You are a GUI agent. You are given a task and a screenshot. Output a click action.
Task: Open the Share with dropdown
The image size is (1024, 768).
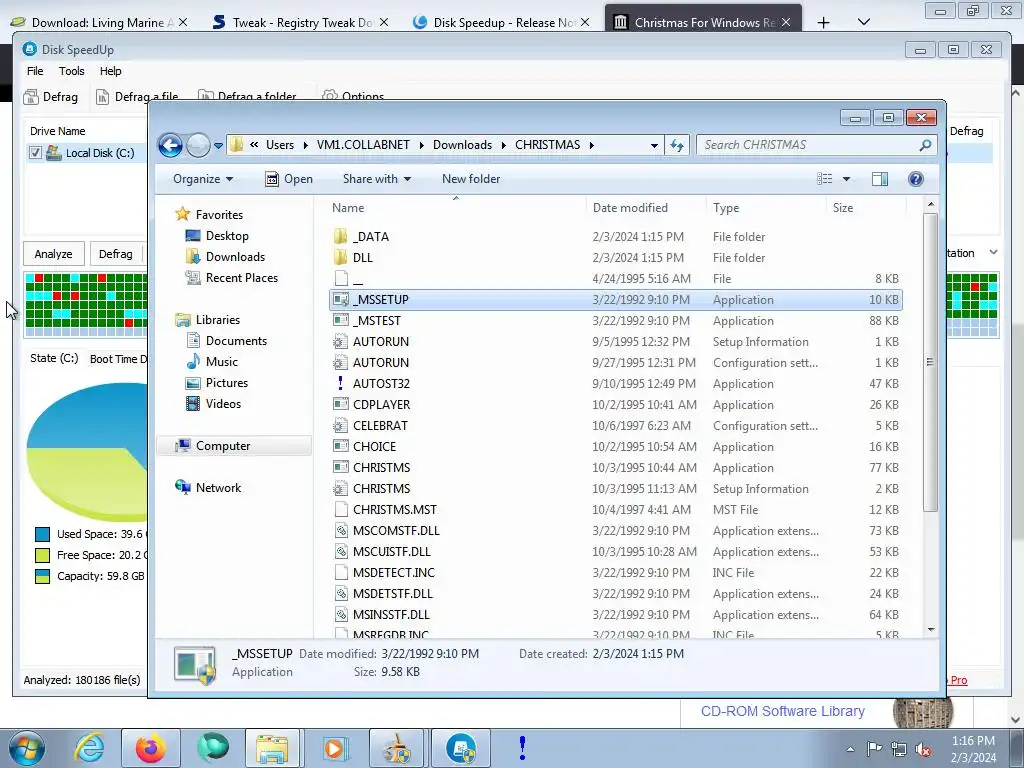tap(377, 179)
